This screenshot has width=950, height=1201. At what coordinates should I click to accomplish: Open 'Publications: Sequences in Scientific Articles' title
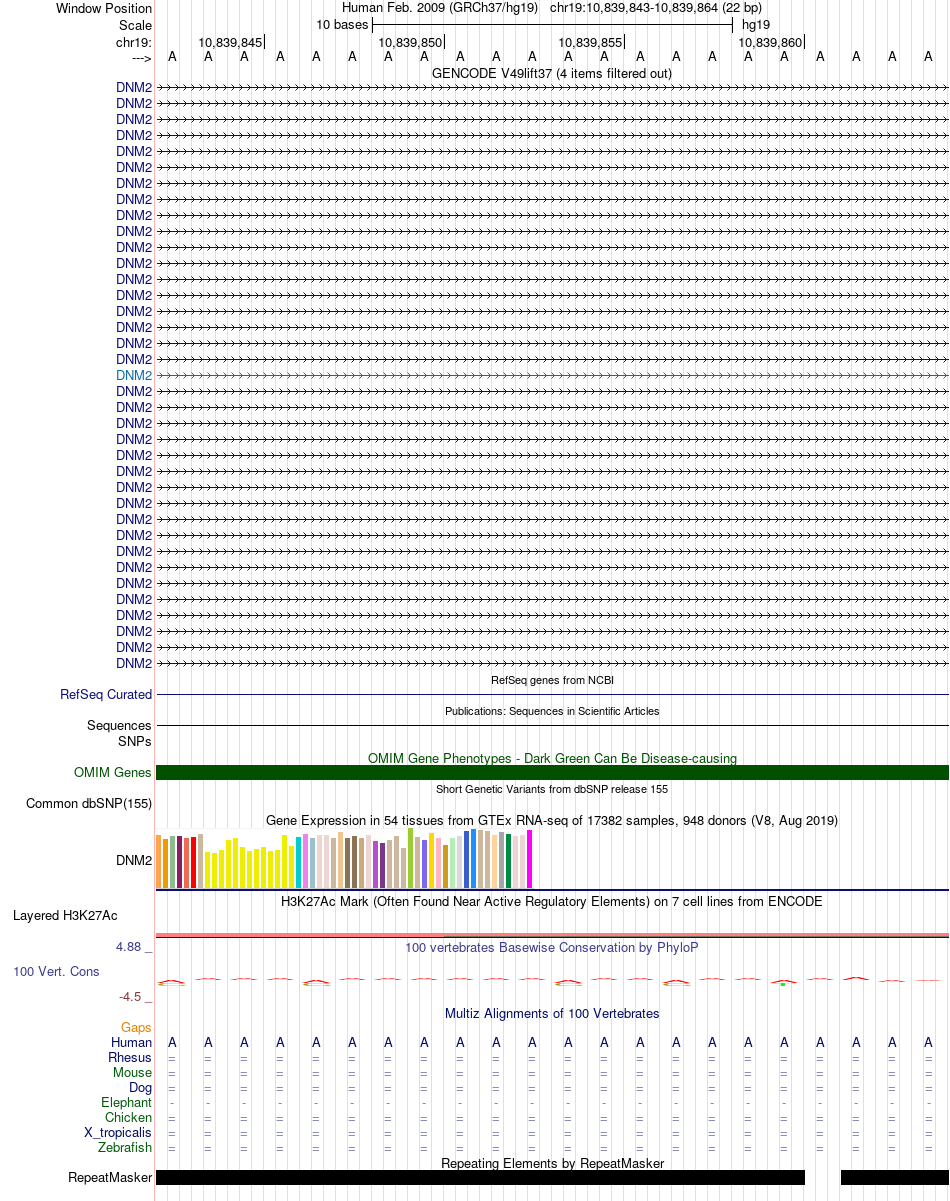point(552,711)
